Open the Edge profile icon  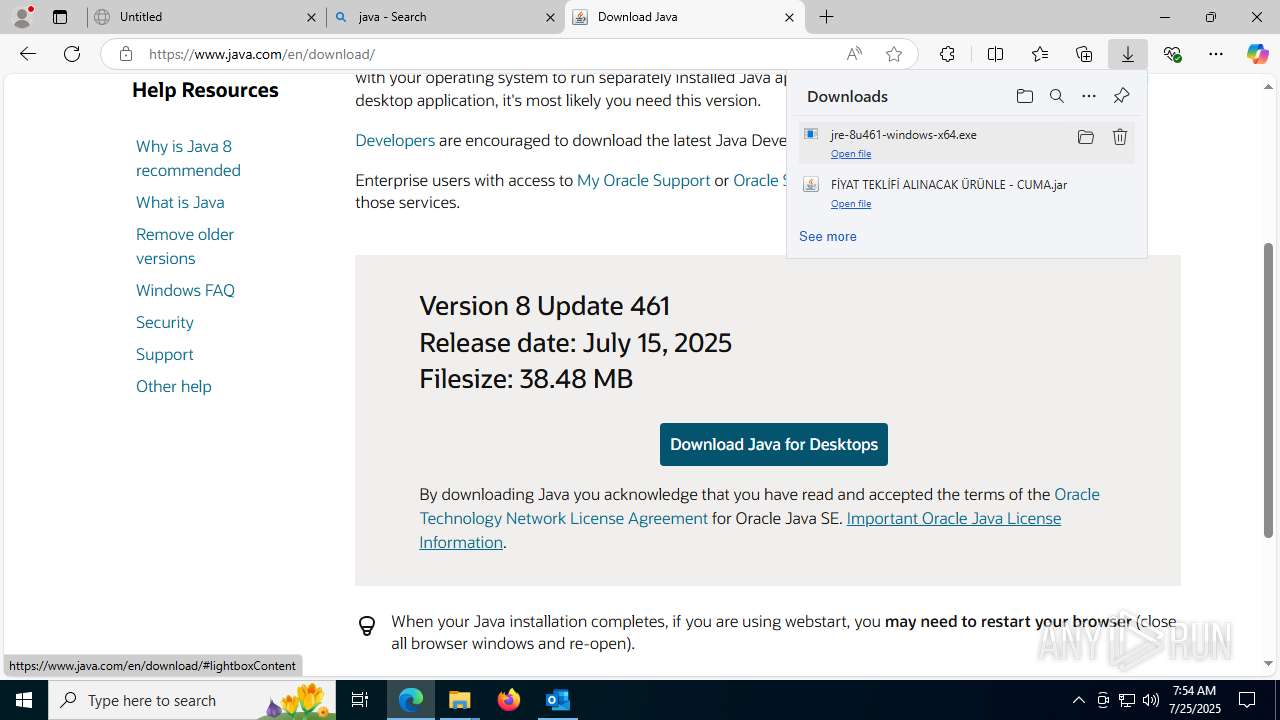tap(22, 17)
